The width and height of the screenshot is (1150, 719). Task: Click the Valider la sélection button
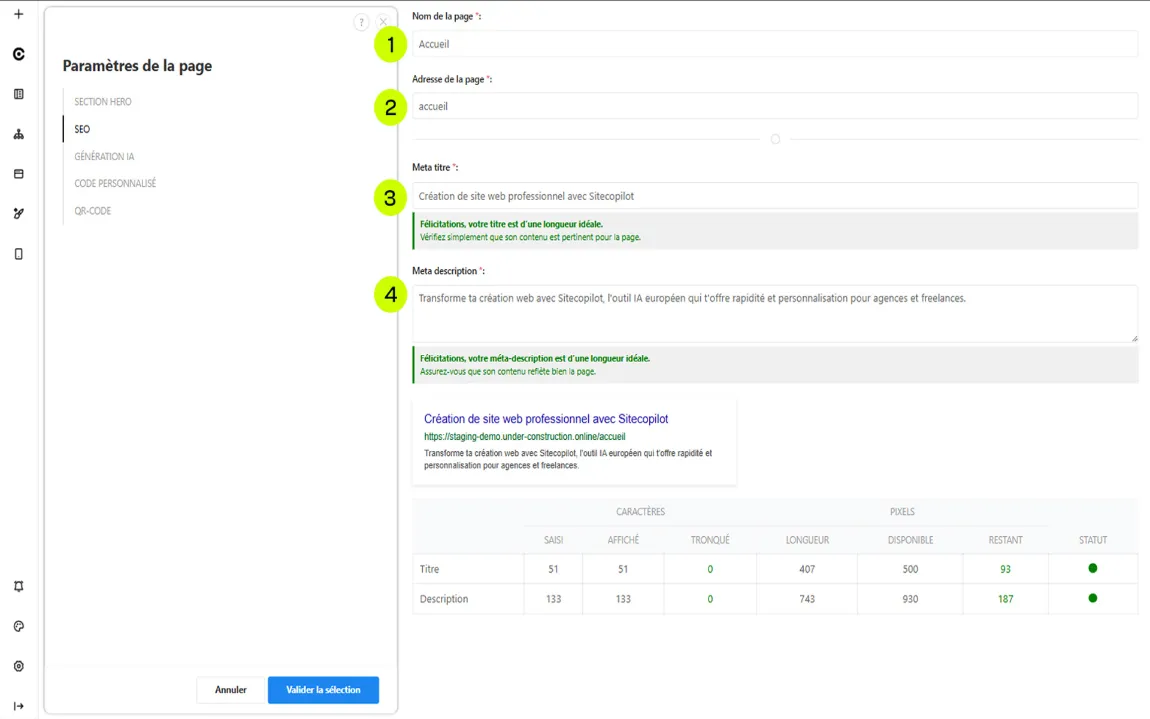[323, 690]
